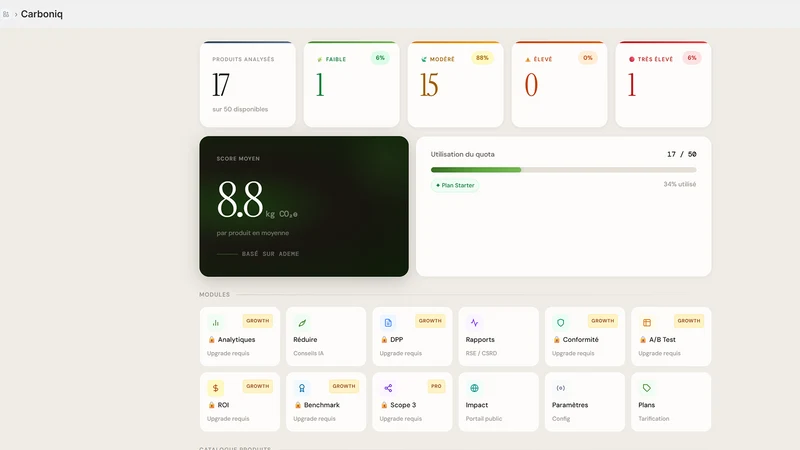
Task: Click the Modéré sprout icon
Action: (x=423, y=59)
